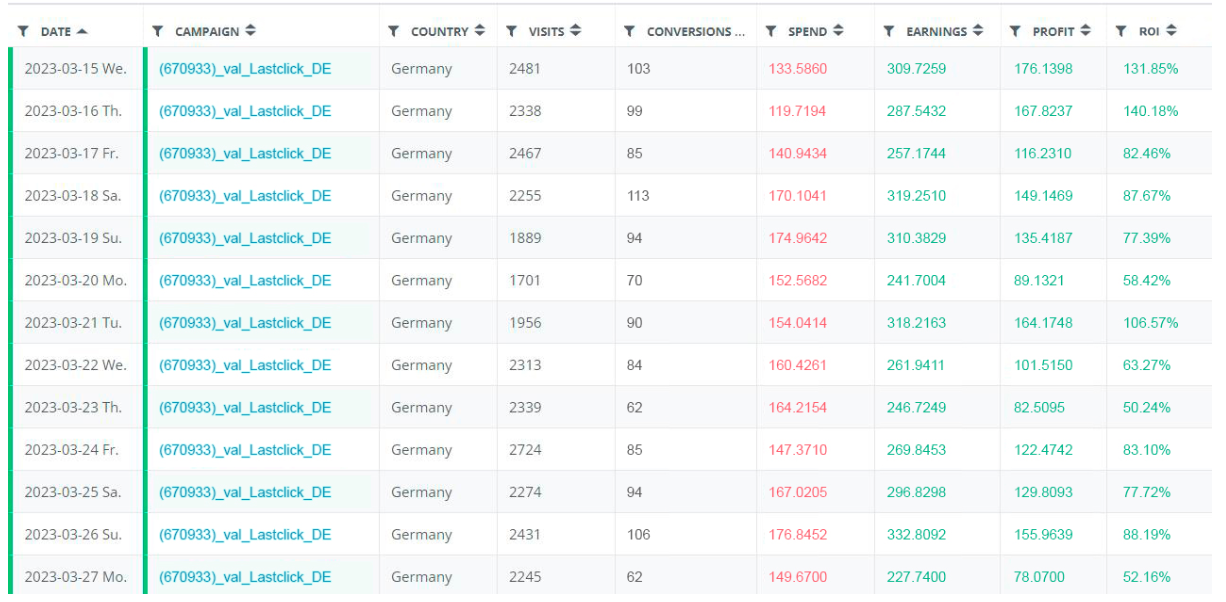Open the filter icon in Earnings column header

(889, 32)
